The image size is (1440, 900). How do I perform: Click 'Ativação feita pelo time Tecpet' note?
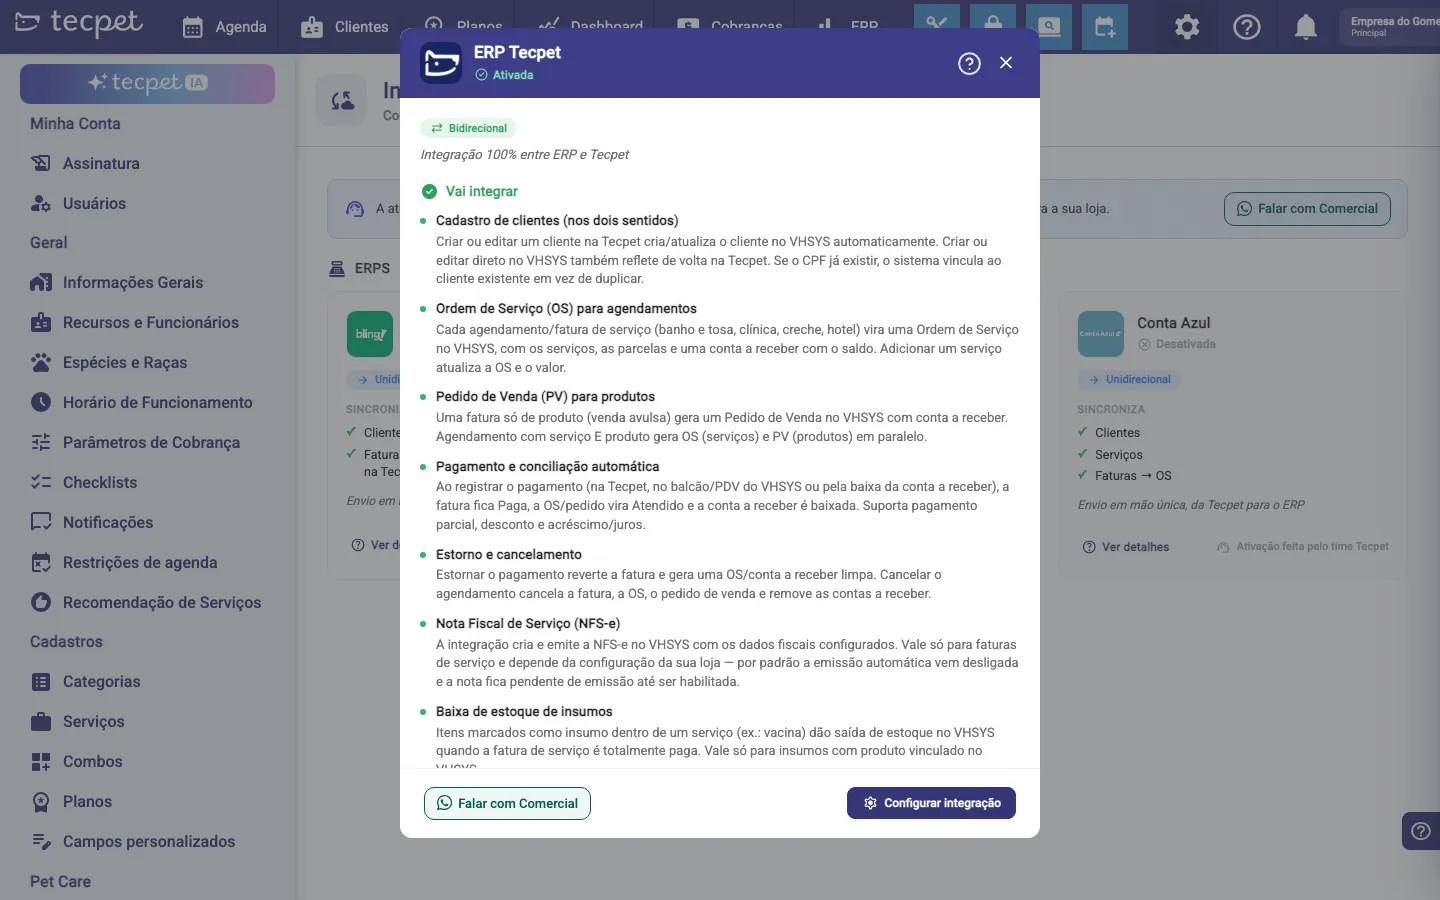[x=1303, y=547]
